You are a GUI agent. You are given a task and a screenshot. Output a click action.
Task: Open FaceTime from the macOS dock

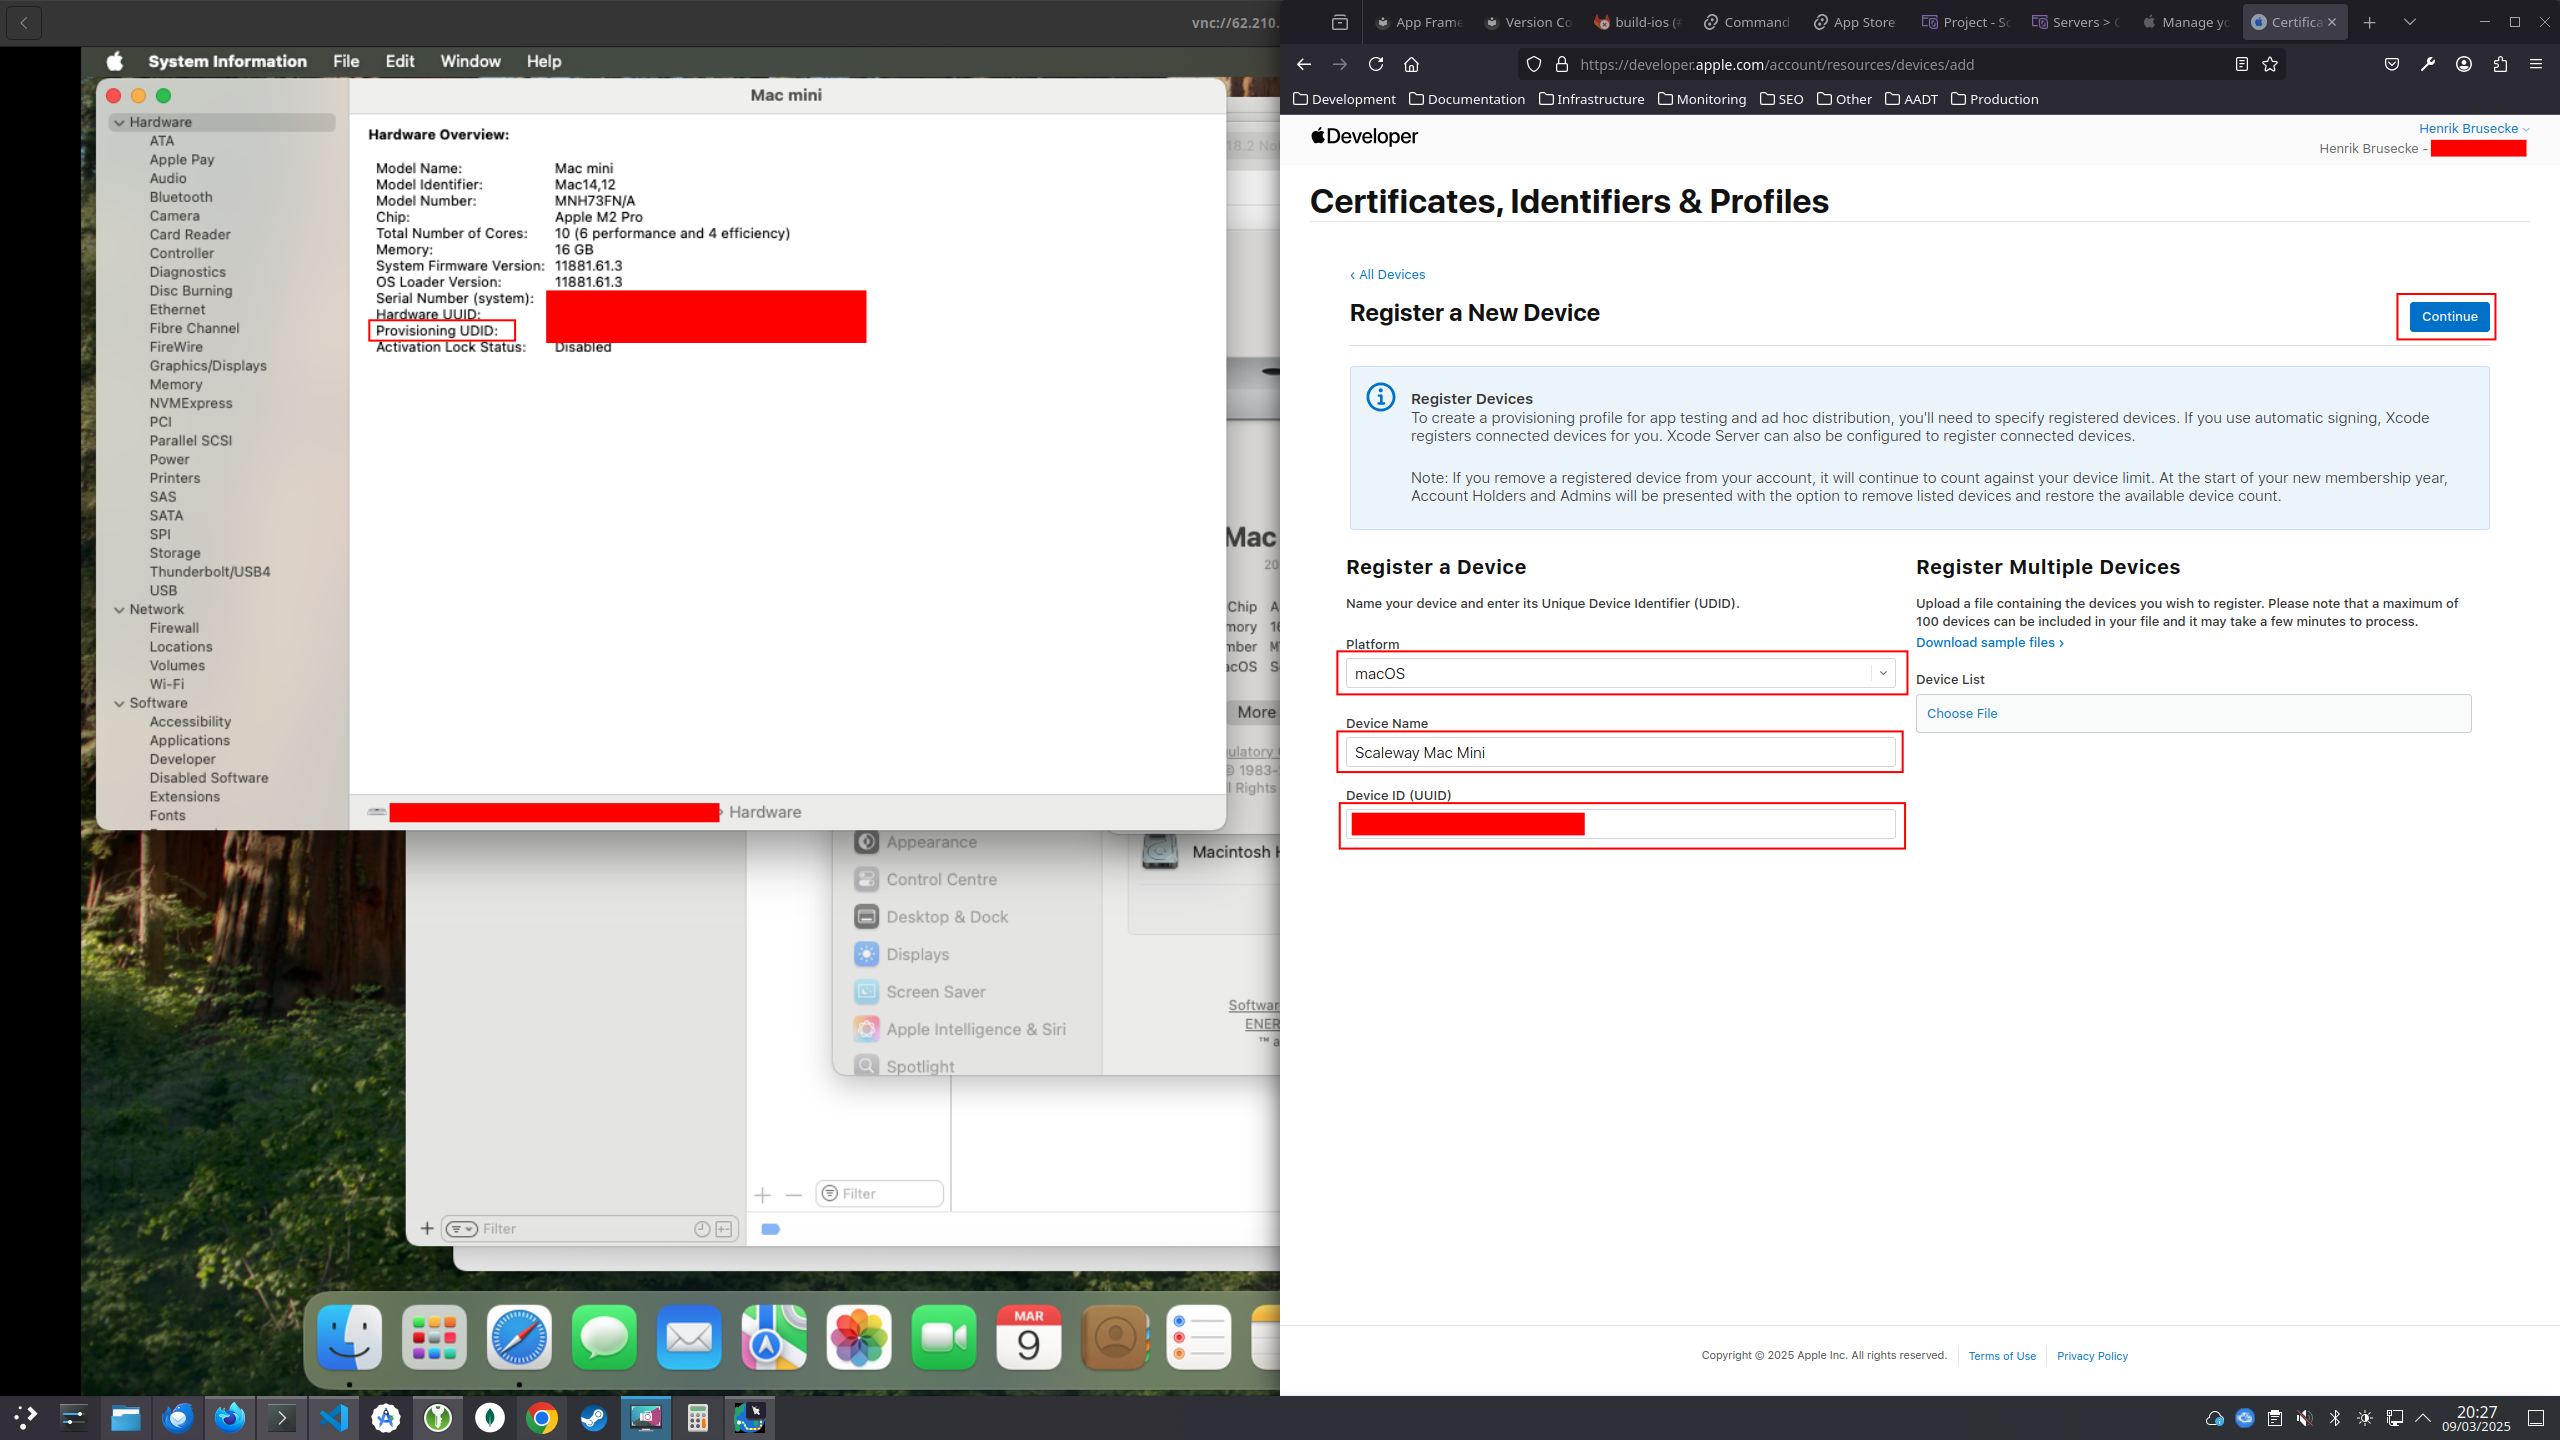[944, 1337]
